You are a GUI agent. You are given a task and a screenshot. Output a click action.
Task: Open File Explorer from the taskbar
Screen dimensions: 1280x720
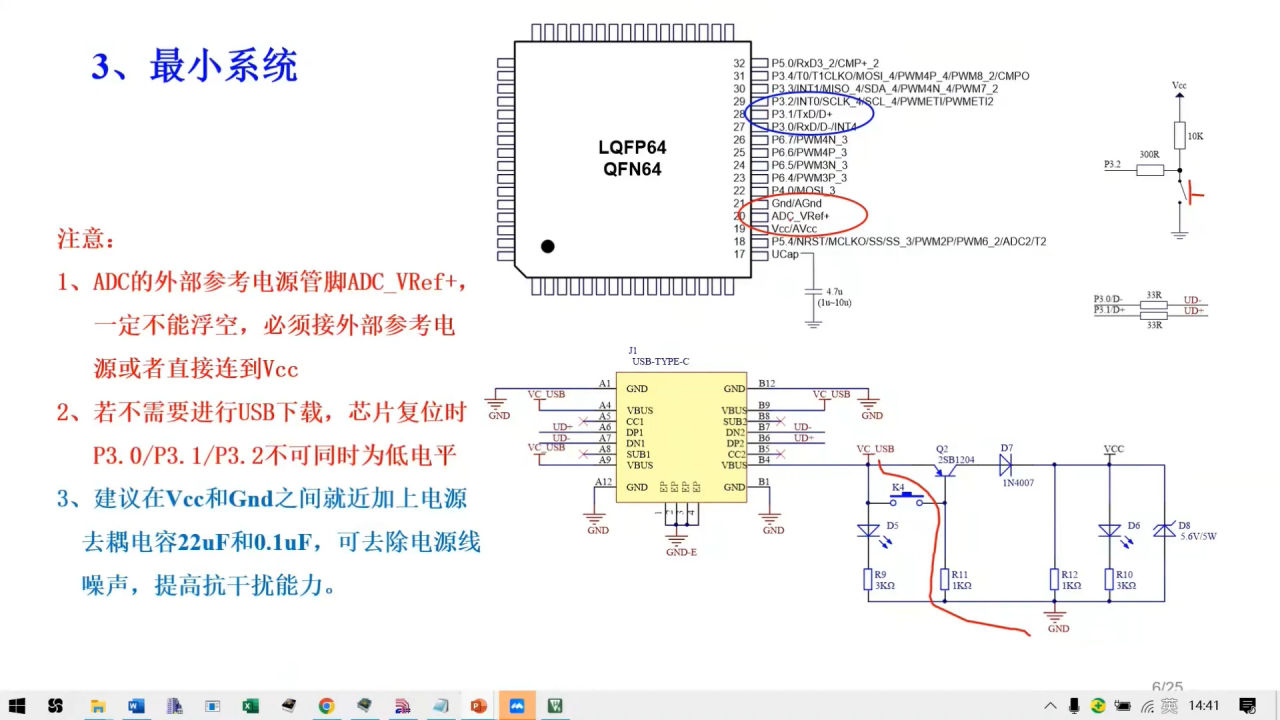pyautogui.click(x=97, y=706)
